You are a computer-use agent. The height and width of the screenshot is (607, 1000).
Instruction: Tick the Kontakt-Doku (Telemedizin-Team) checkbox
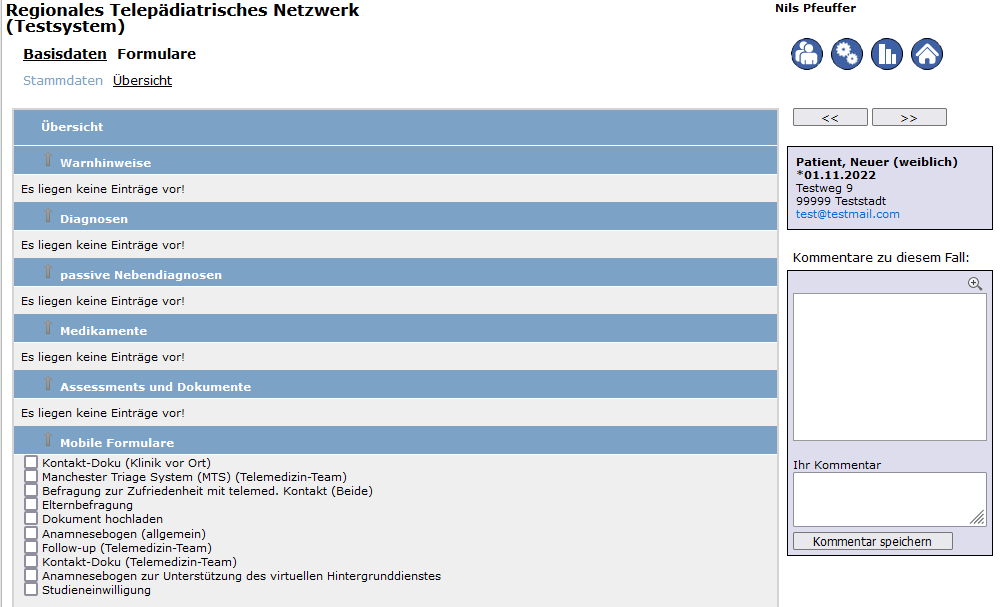31,560
